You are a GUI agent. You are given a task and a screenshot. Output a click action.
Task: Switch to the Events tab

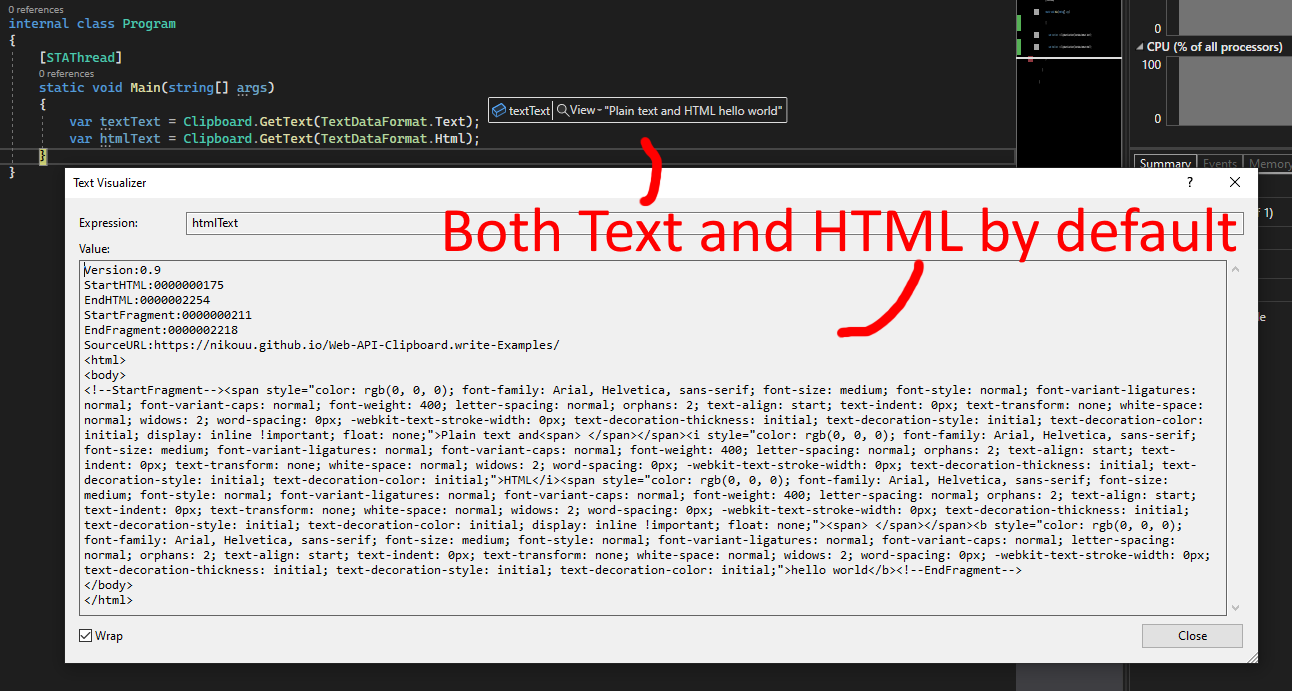coord(1220,163)
